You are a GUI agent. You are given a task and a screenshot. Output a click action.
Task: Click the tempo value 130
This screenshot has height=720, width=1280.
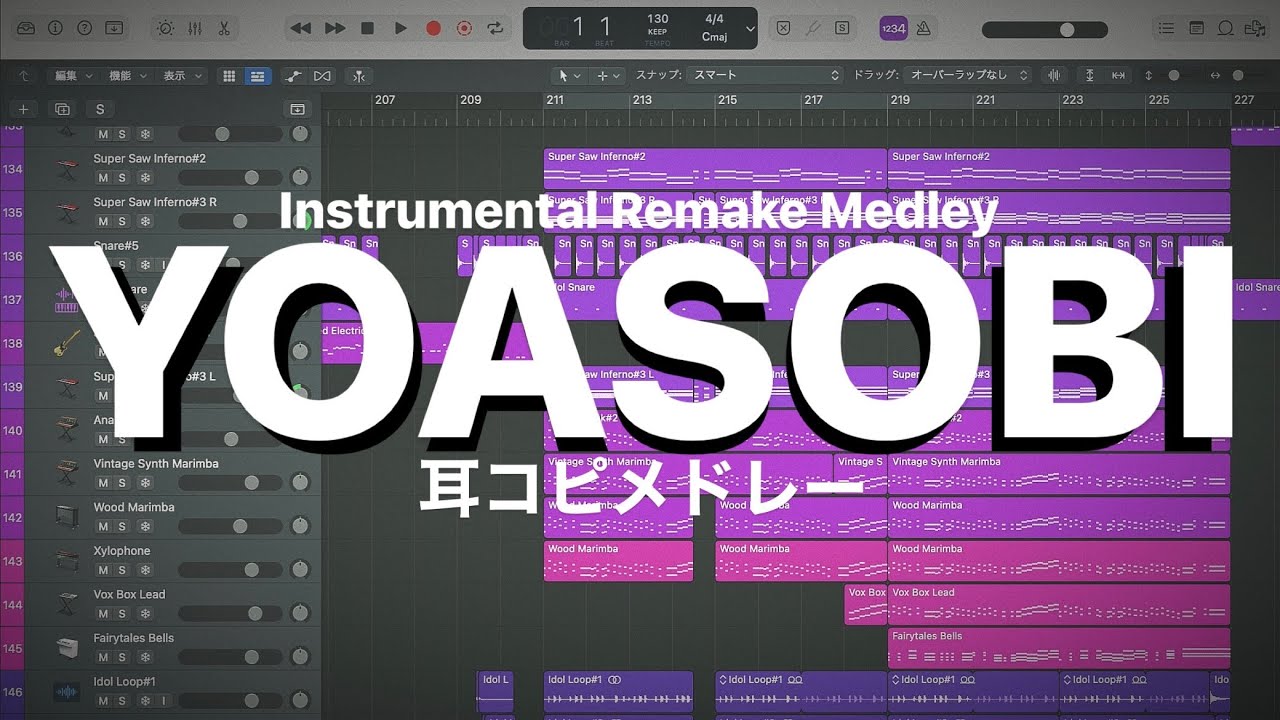pyautogui.click(x=658, y=19)
